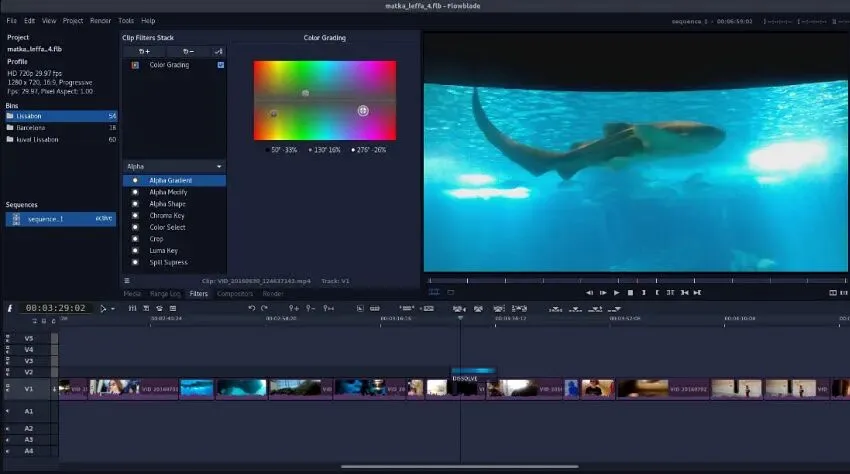Open the Help menu
850x474 pixels.
click(148, 21)
